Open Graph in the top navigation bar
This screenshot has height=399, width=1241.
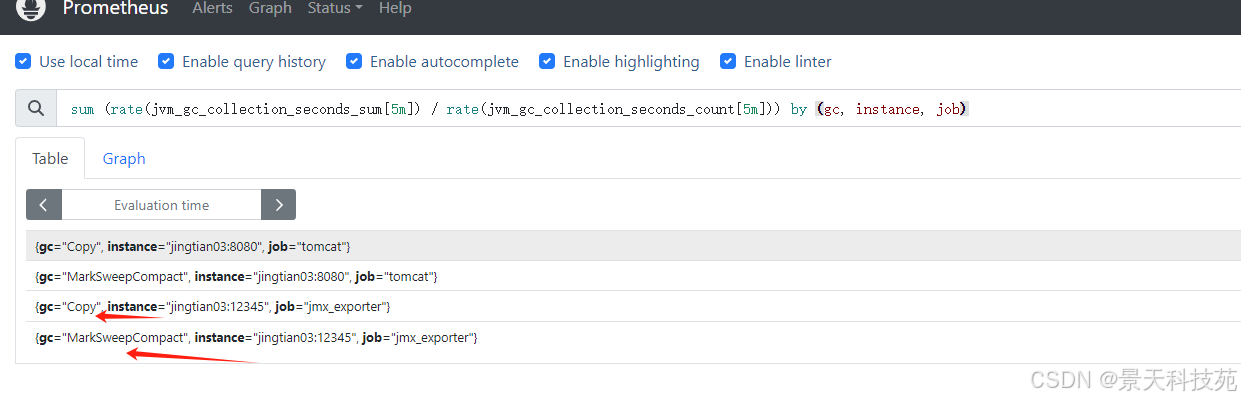point(270,8)
